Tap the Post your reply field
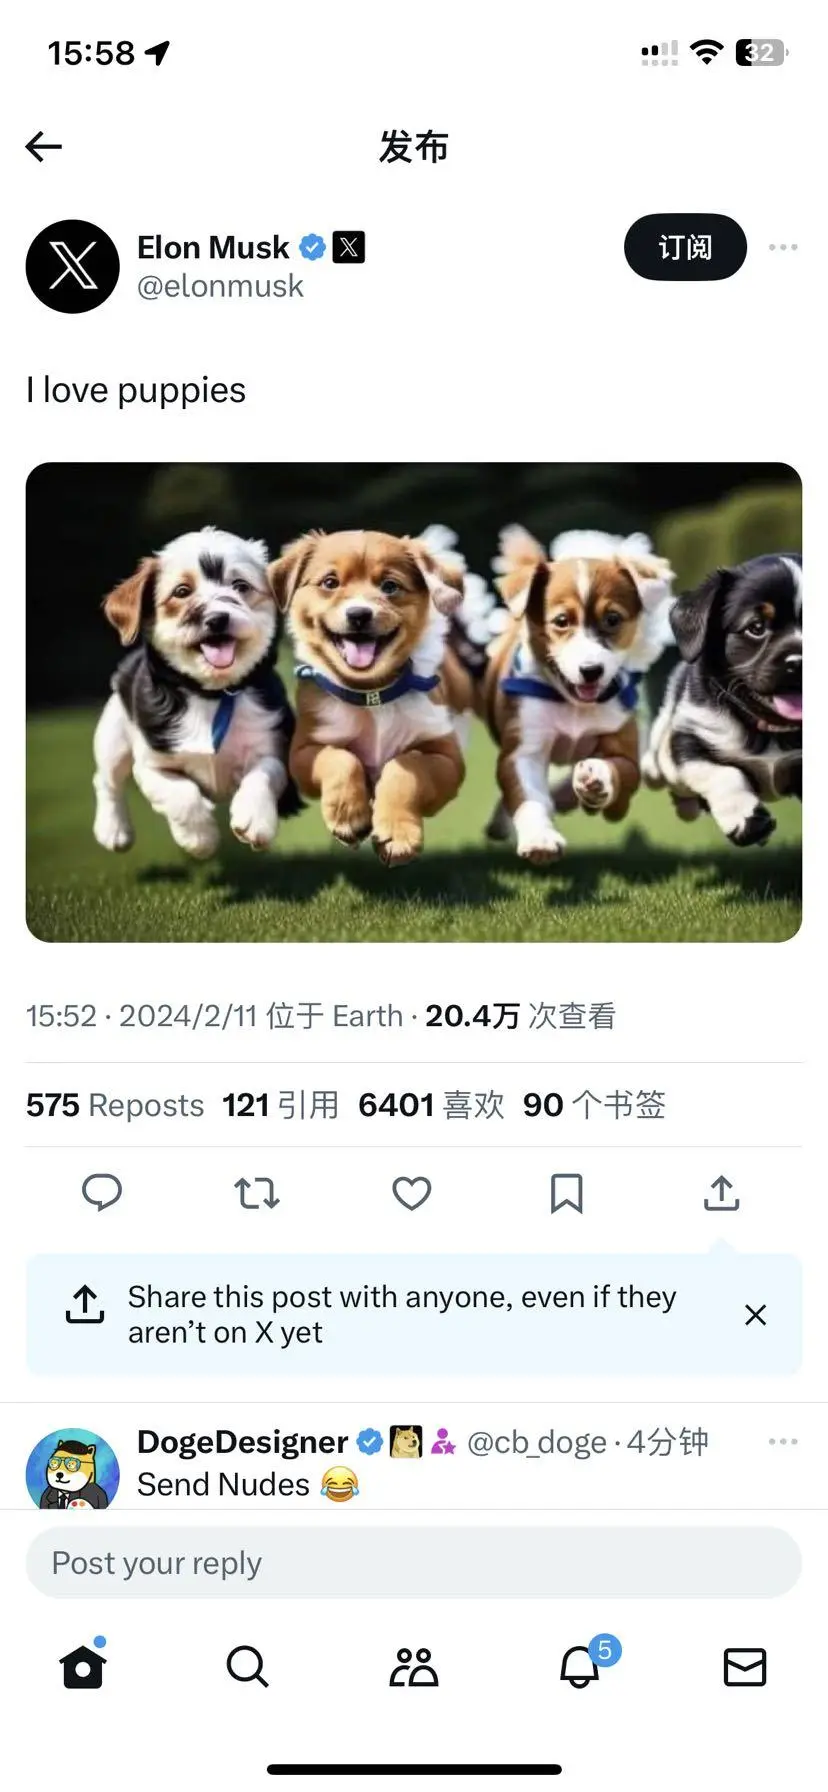 click(x=414, y=1562)
